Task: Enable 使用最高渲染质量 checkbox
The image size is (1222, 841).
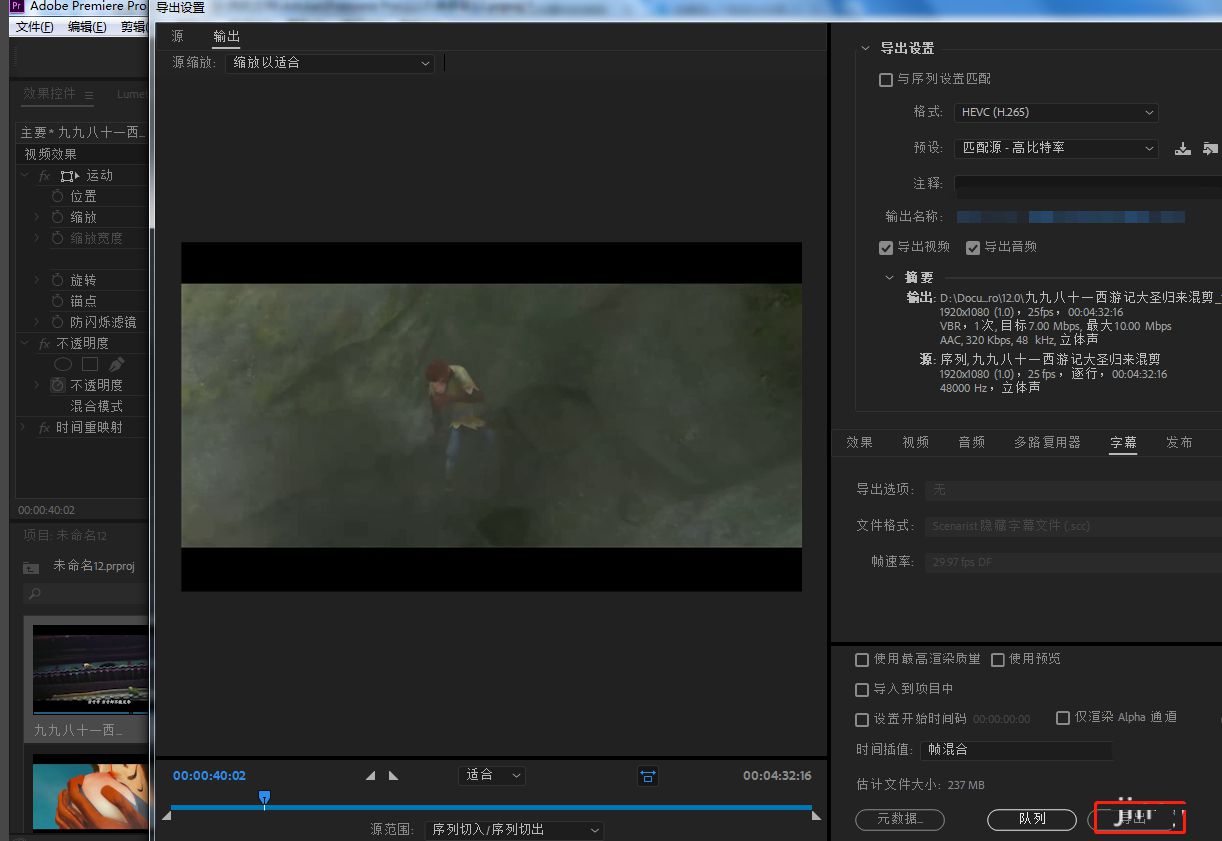Action: (862, 660)
